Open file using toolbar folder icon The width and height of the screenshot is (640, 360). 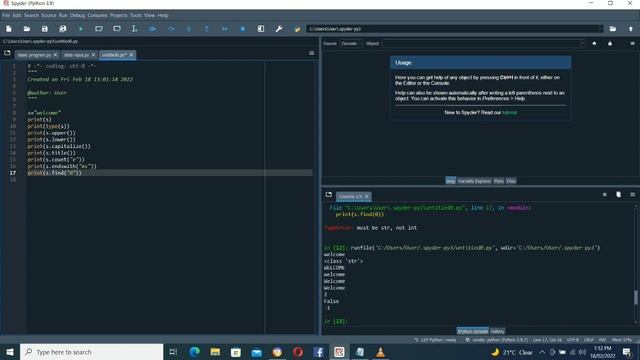coord(27,29)
